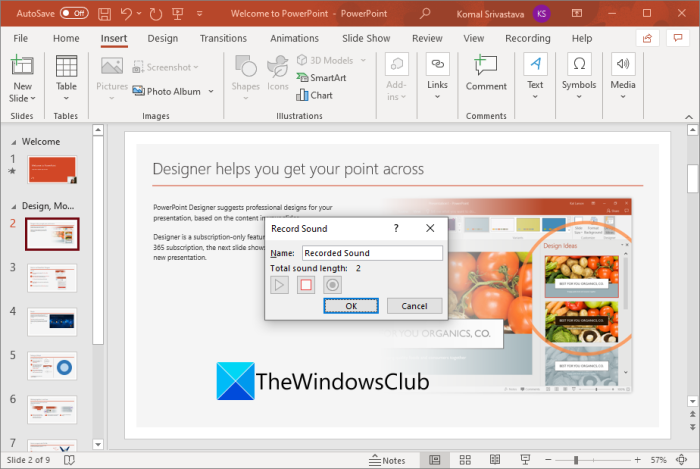Click the Shapes gallery button

pos(246,78)
